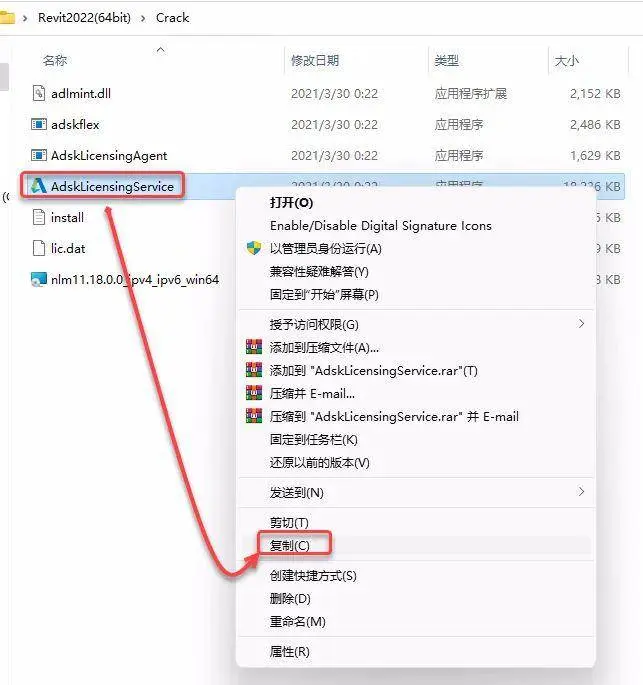Select the install text file icon
The height and width of the screenshot is (685, 643).
tap(38, 217)
